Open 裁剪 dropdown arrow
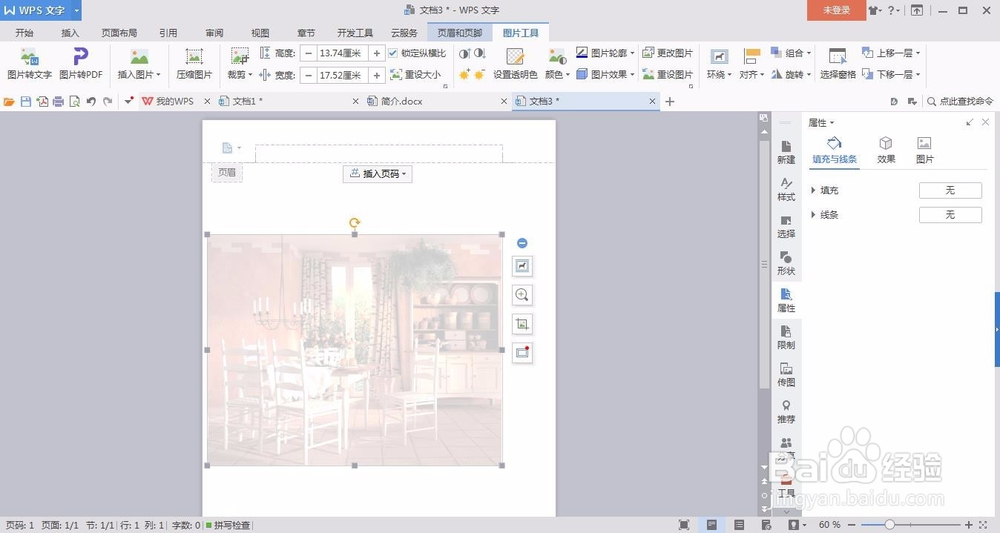Viewport: 1000px width, 533px height. pos(250,75)
